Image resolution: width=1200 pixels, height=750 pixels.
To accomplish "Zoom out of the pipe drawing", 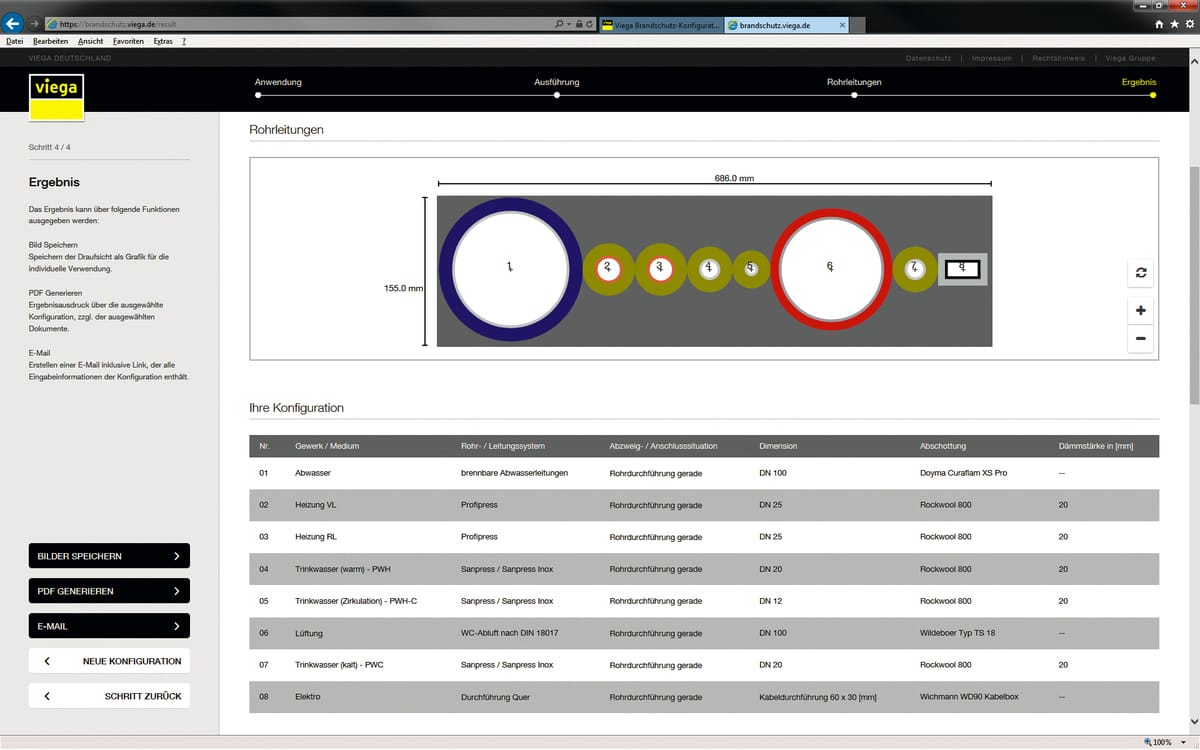I will (x=1141, y=339).
